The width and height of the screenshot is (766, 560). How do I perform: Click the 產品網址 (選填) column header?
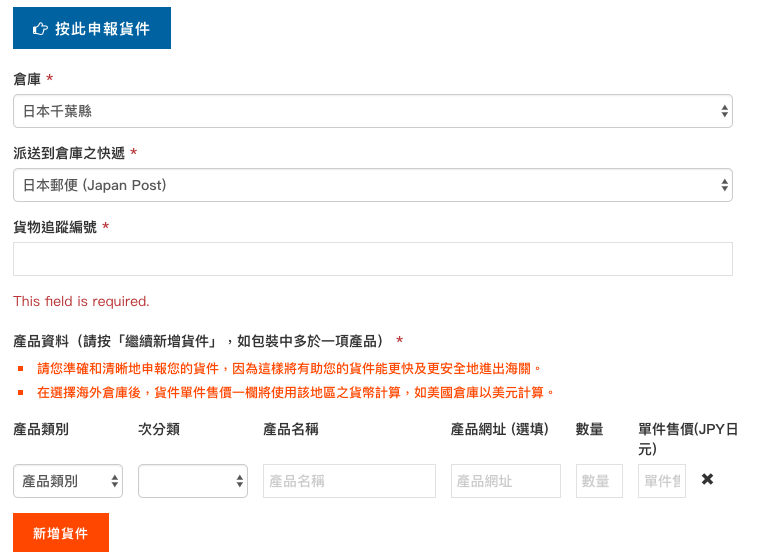pos(499,429)
